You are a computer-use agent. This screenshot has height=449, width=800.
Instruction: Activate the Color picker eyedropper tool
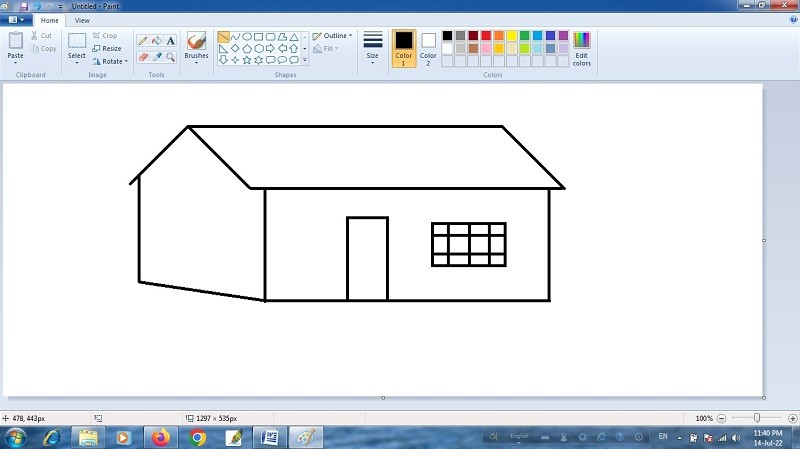156,57
